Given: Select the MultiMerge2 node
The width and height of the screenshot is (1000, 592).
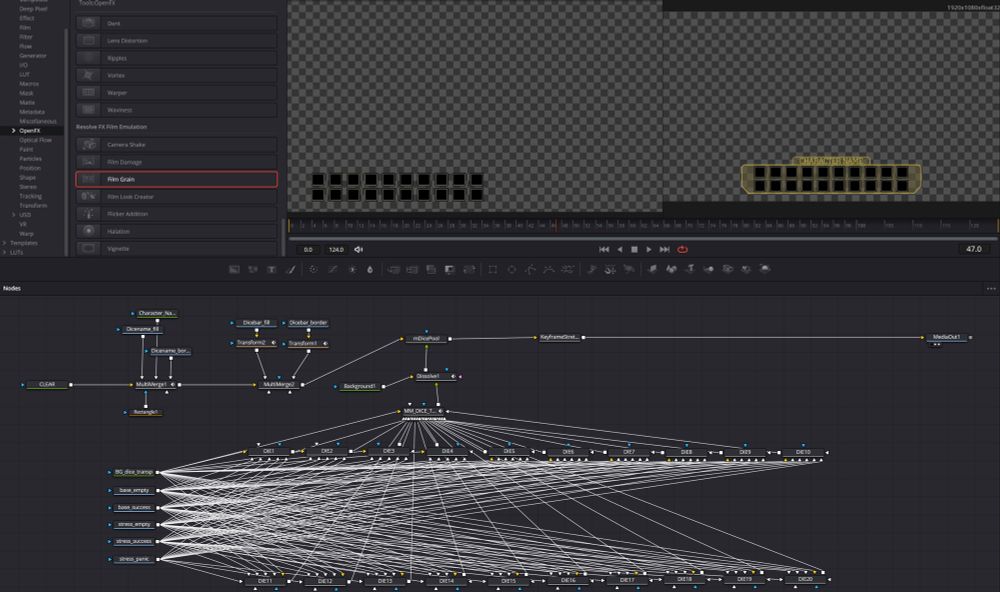Looking at the screenshot, I should 279,385.
